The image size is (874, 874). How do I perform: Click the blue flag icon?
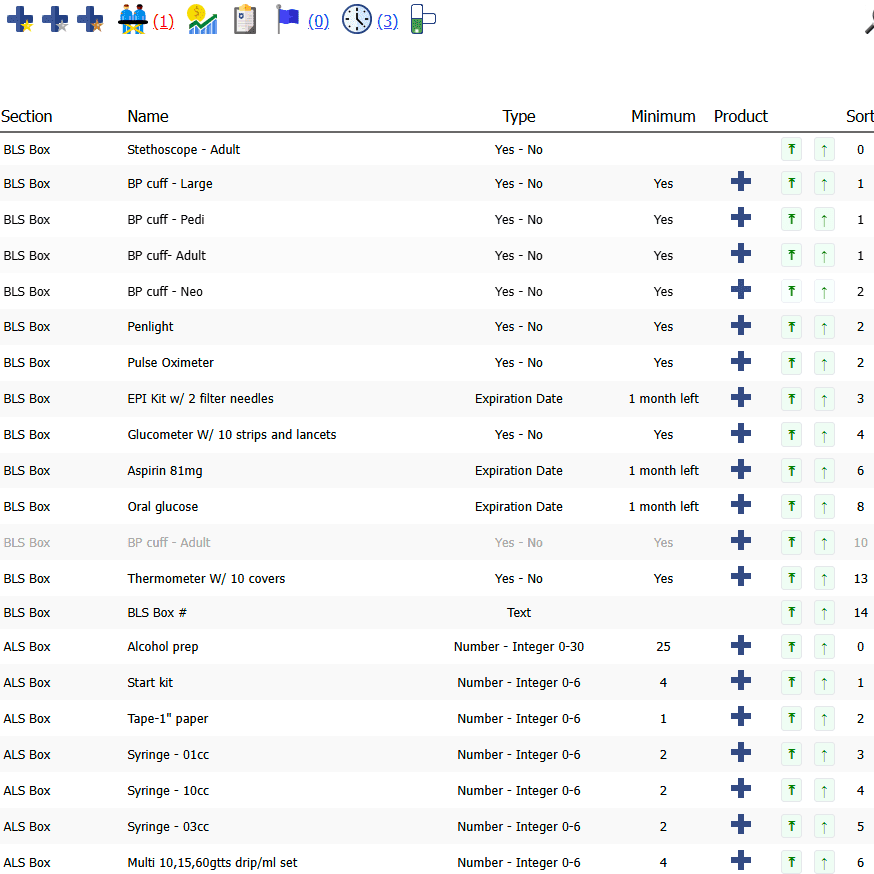point(288,20)
